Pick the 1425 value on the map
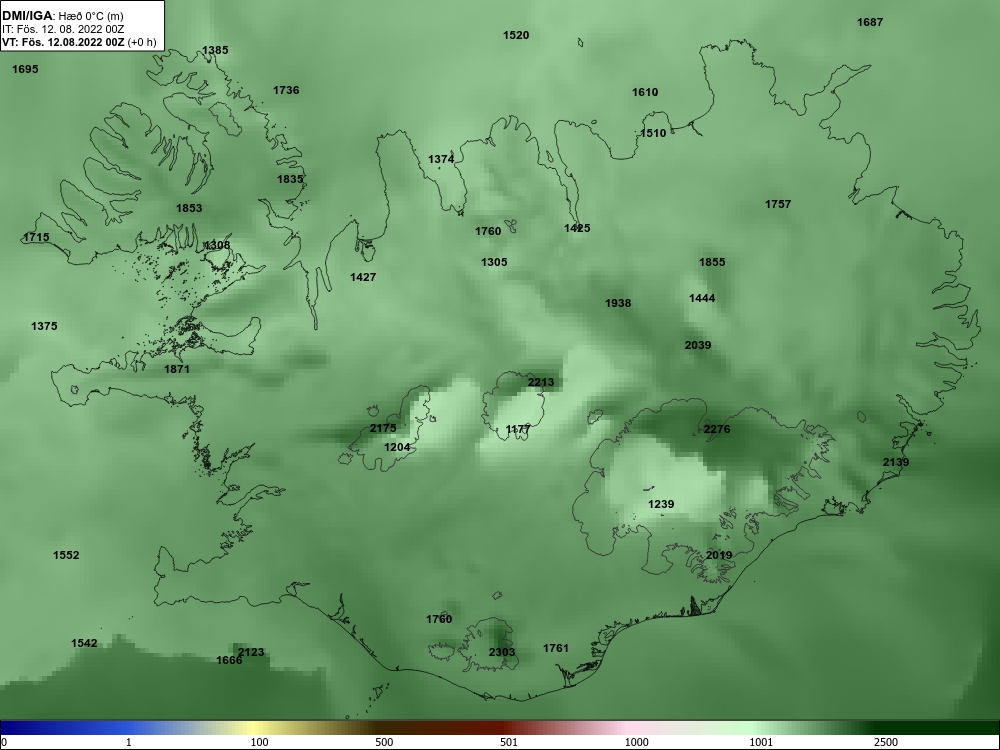Viewport: 1000px width, 750px height. (x=577, y=228)
